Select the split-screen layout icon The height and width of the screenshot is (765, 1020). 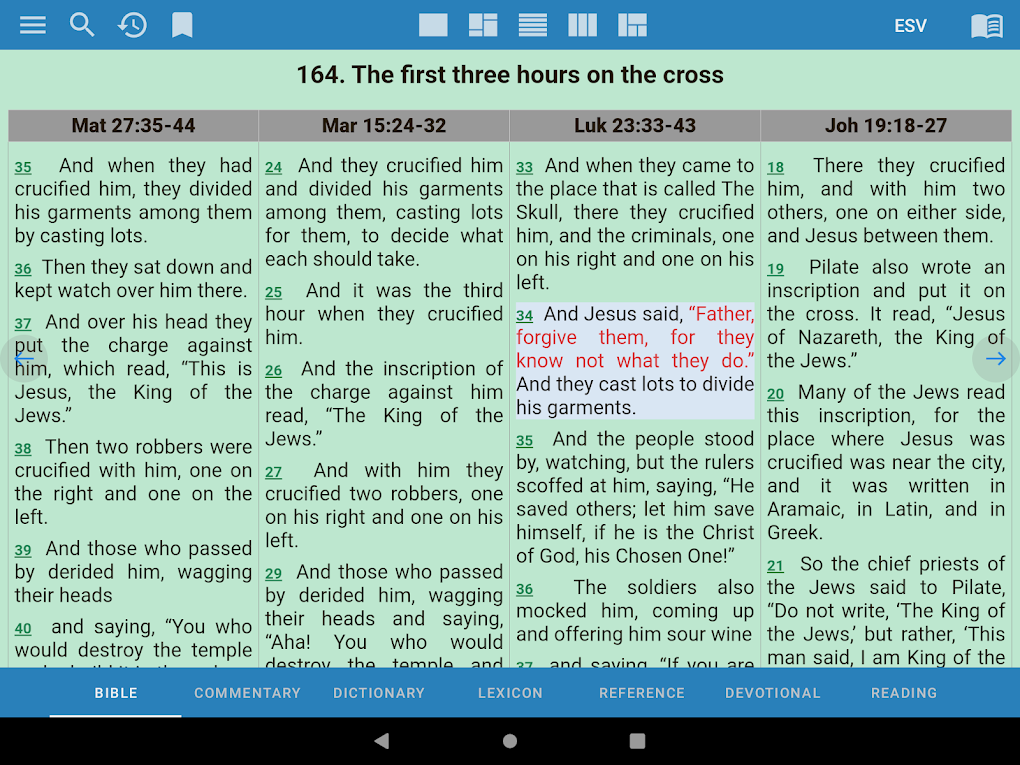click(x=483, y=25)
